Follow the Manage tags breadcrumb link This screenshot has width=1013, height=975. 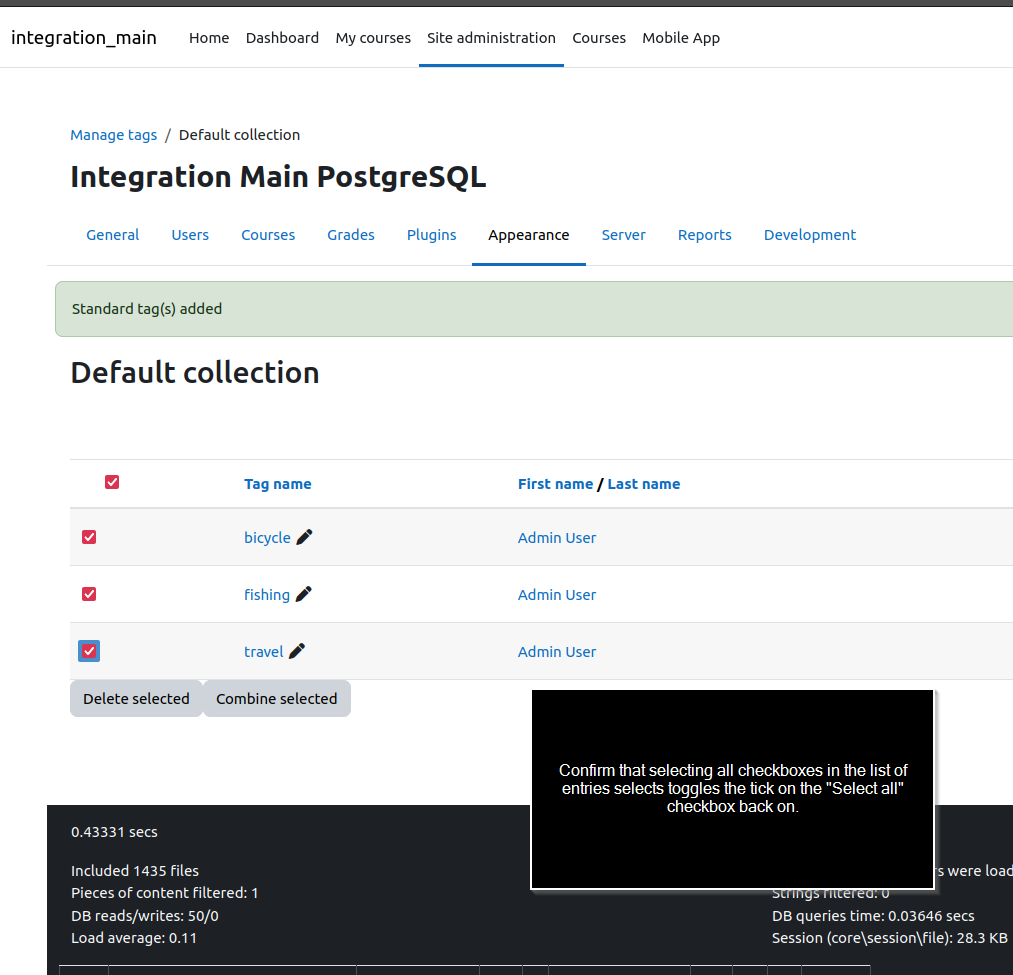[114, 135]
